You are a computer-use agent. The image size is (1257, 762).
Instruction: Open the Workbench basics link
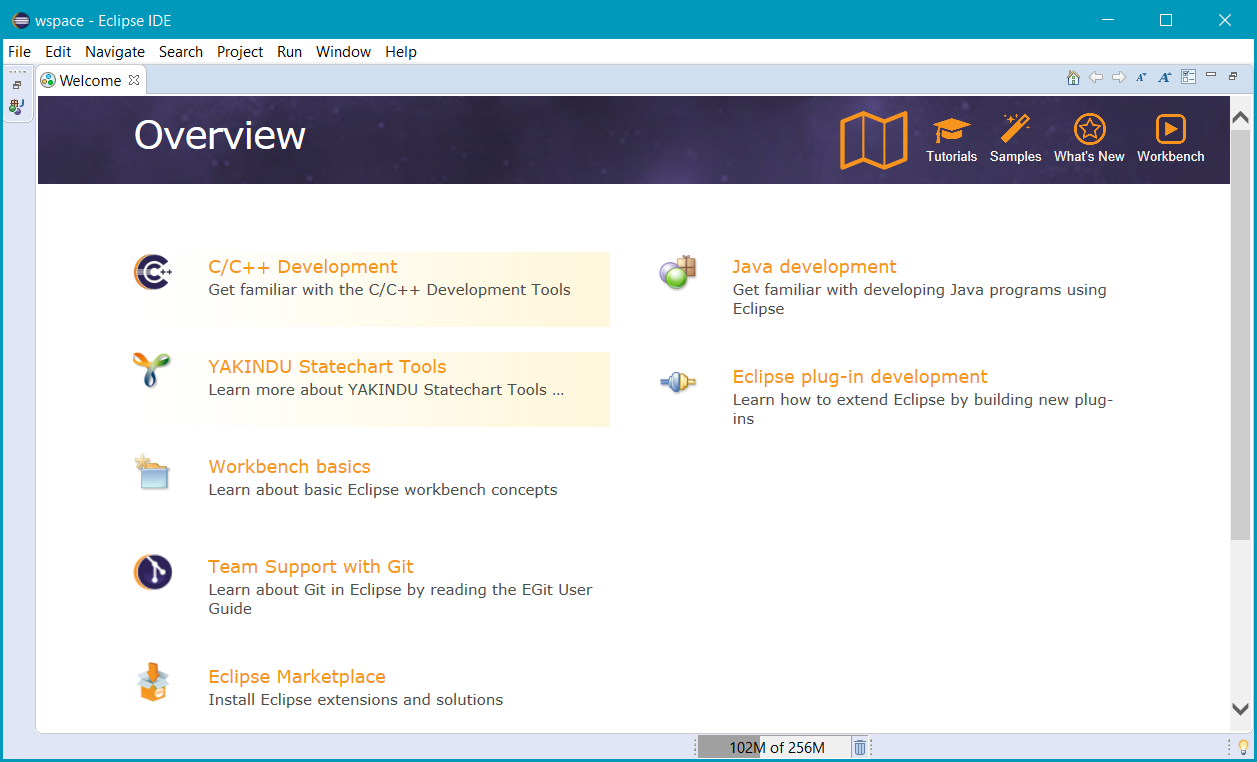289,467
